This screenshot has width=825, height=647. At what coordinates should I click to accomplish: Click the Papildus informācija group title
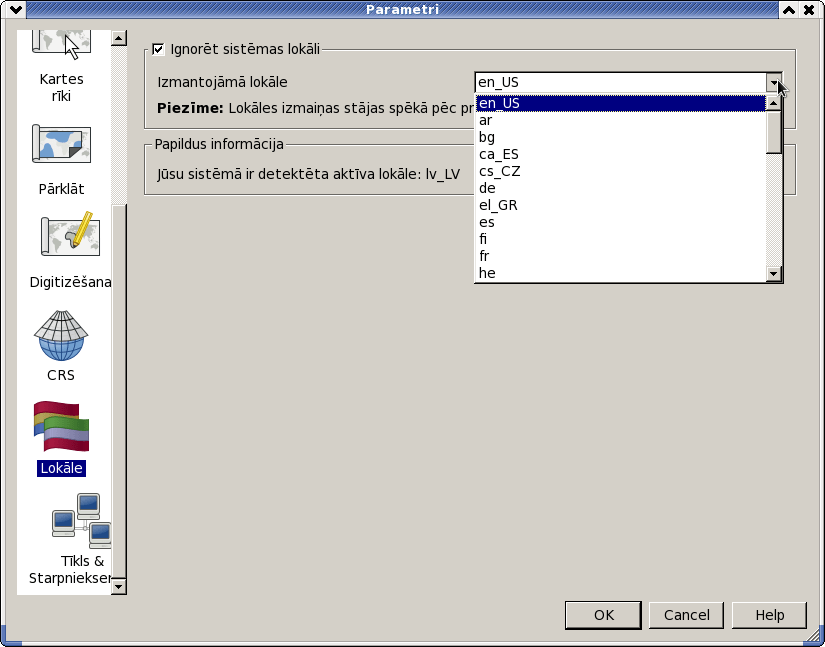click(x=219, y=144)
